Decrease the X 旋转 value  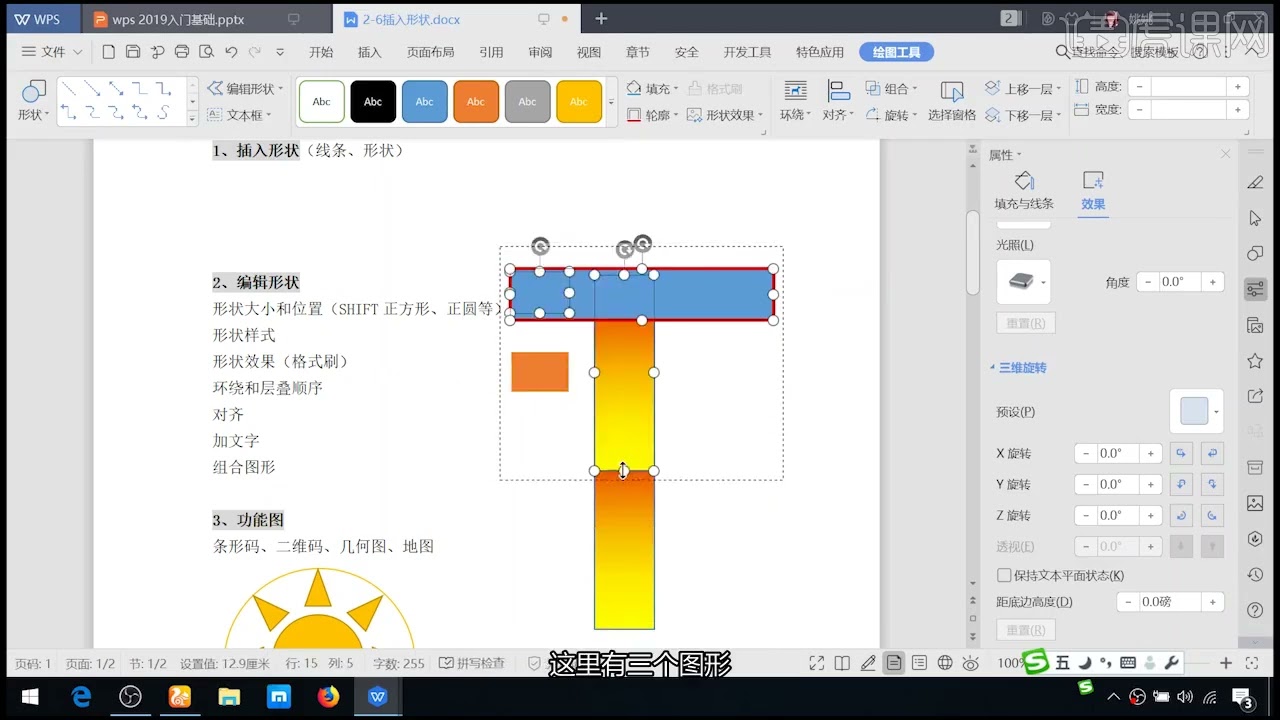pos(1087,453)
